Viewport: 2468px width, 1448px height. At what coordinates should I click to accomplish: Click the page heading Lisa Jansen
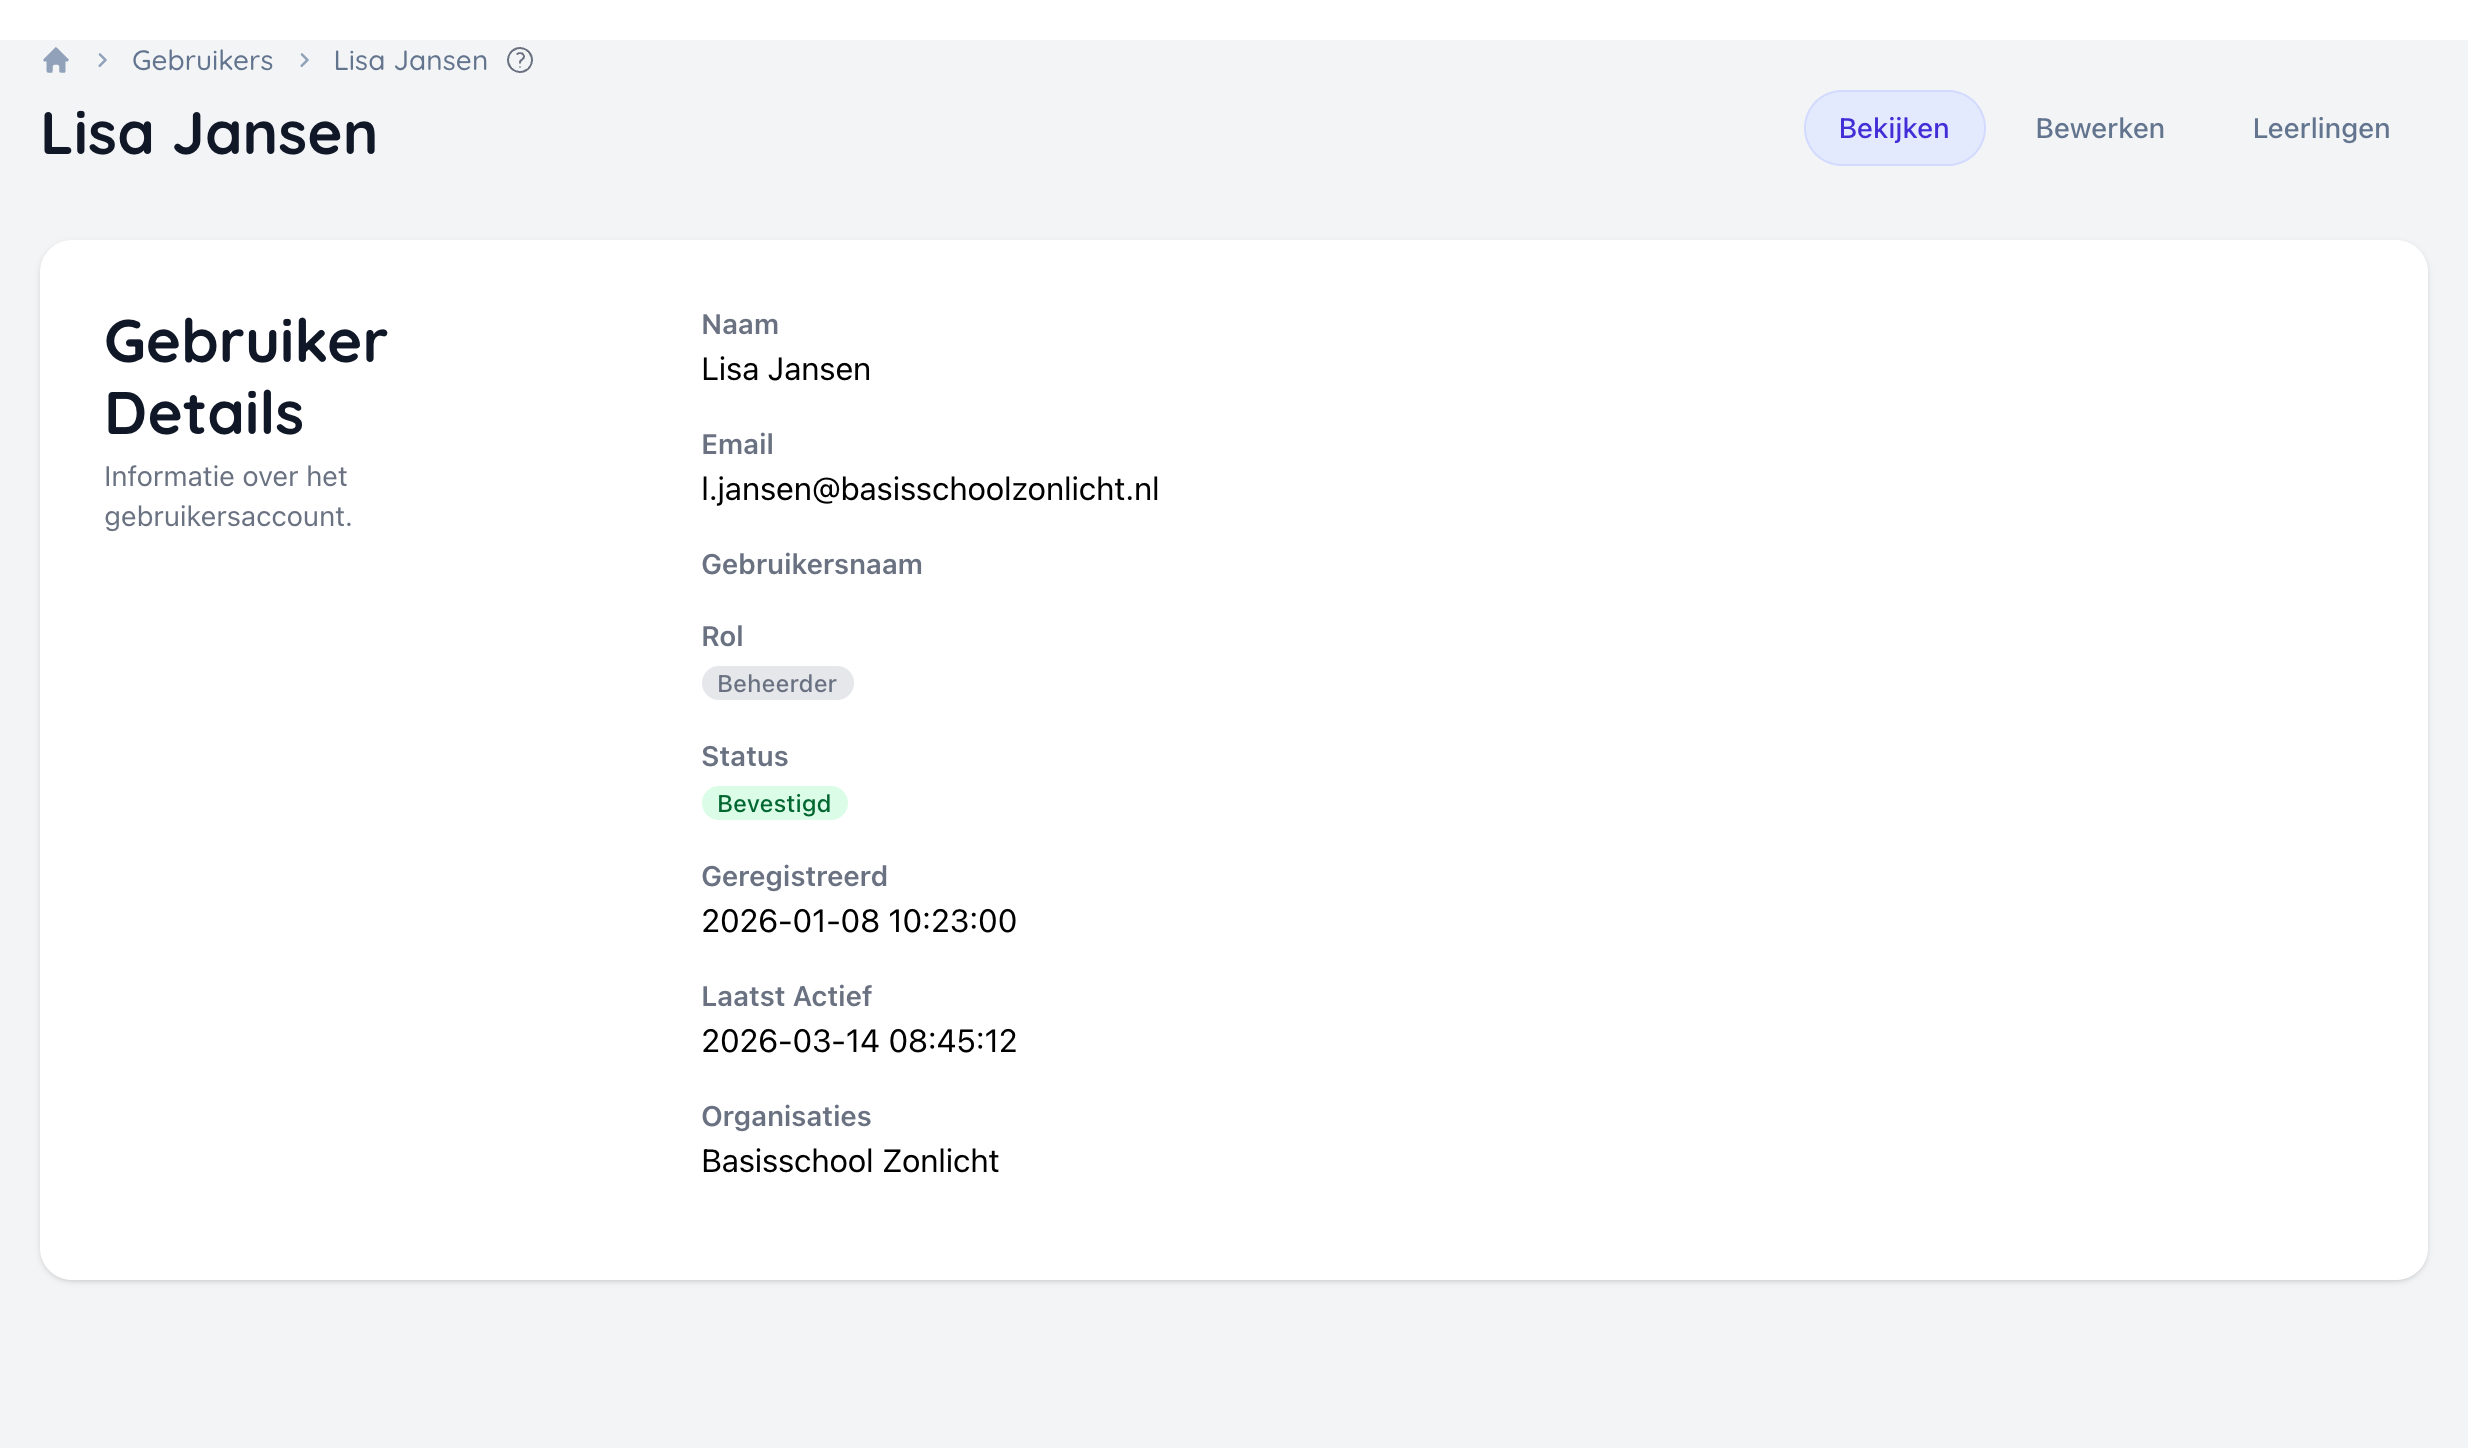point(208,132)
